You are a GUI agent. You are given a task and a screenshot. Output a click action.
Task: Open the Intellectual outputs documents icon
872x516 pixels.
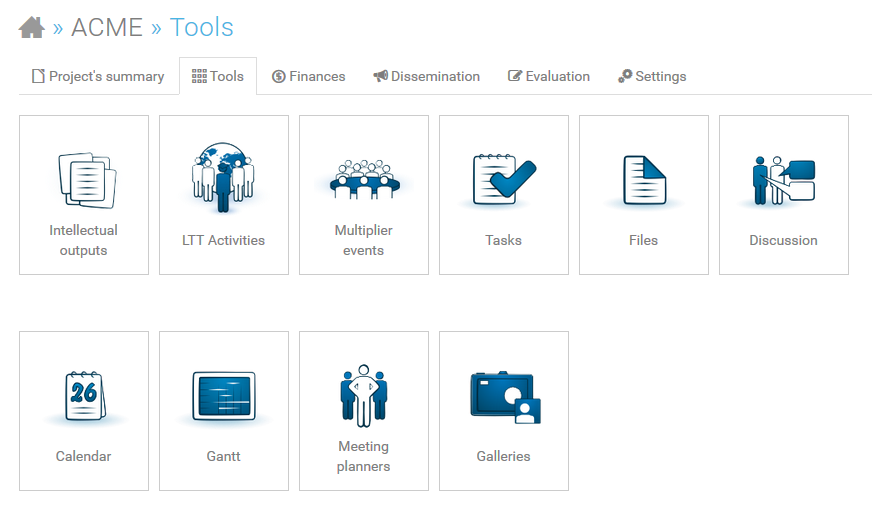84,179
